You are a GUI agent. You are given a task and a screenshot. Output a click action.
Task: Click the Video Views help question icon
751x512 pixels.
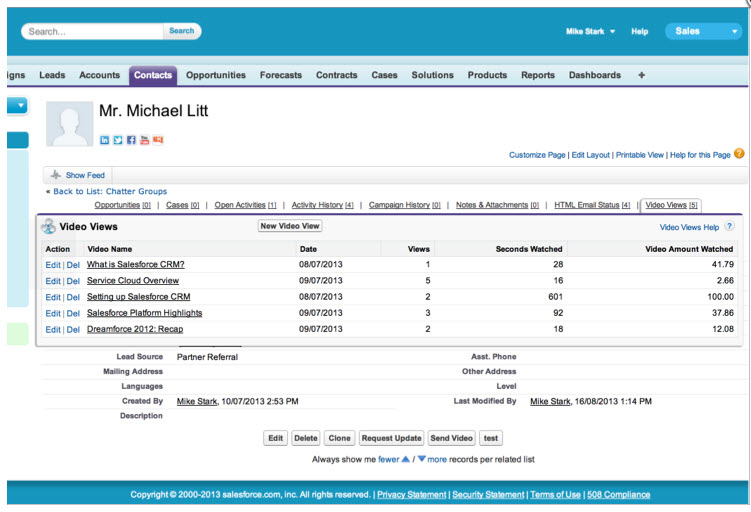coord(729,227)
